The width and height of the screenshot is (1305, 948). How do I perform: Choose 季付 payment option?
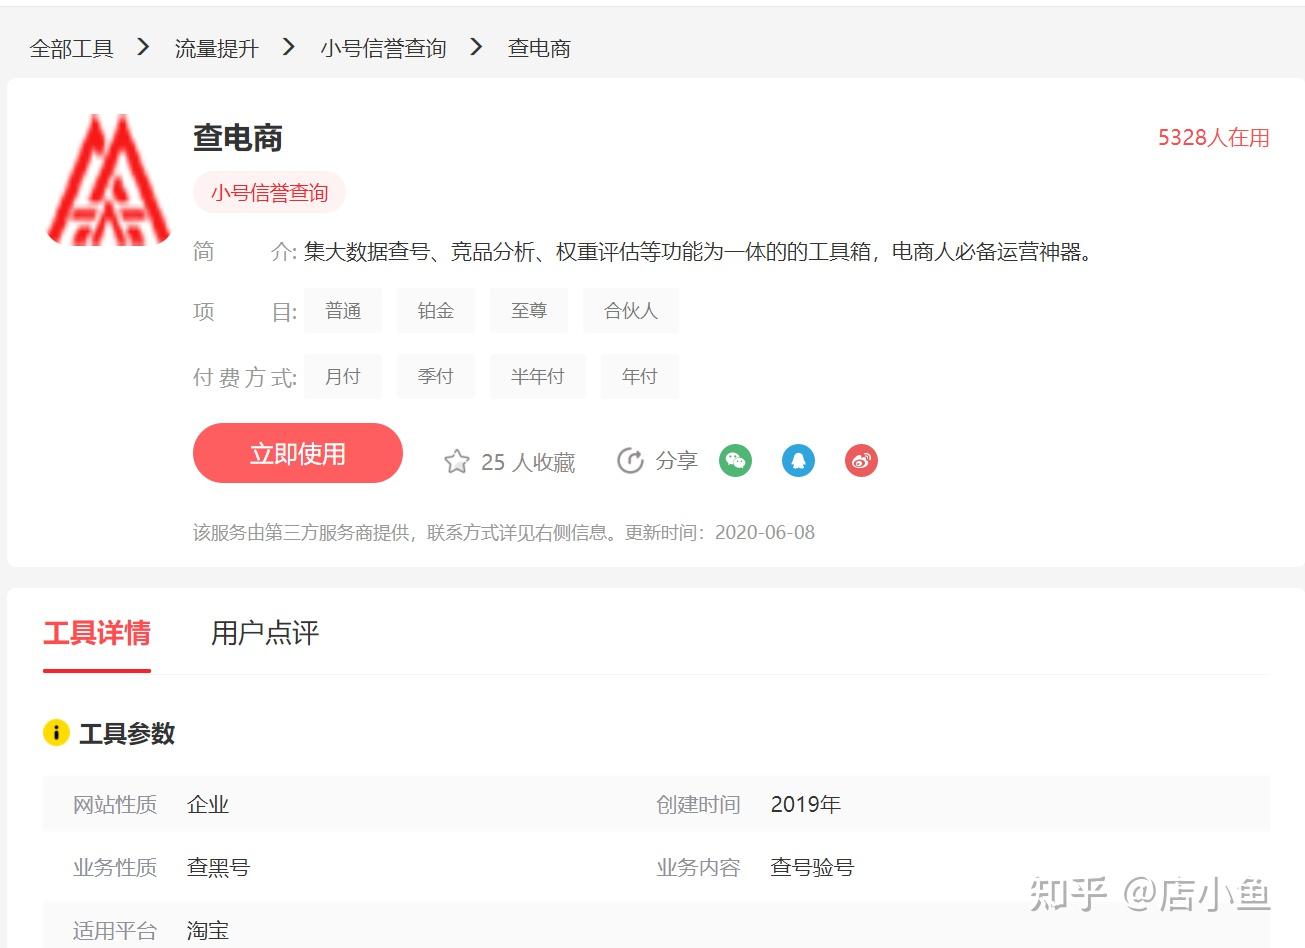coord(436,376)
